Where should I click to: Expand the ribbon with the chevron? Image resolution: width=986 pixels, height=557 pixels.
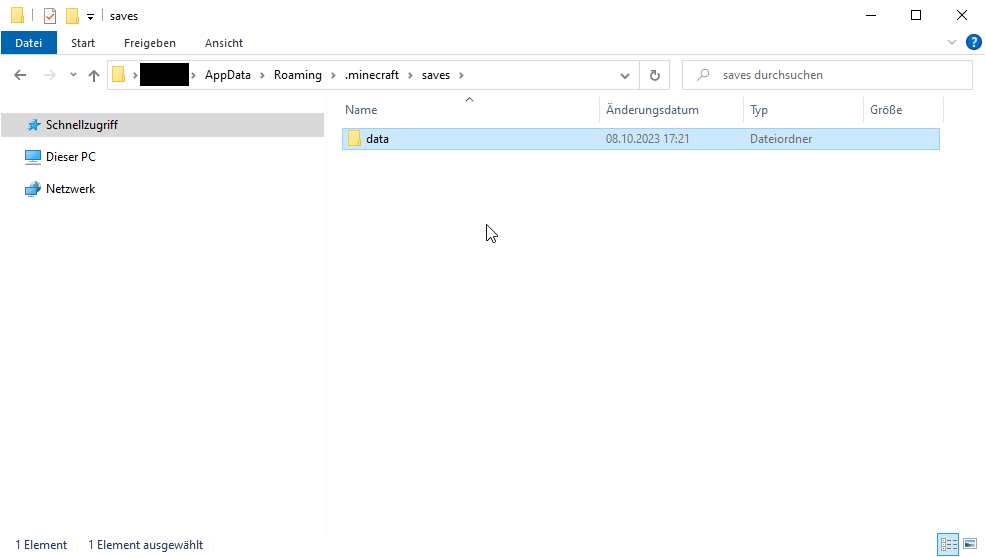[951, 42]
